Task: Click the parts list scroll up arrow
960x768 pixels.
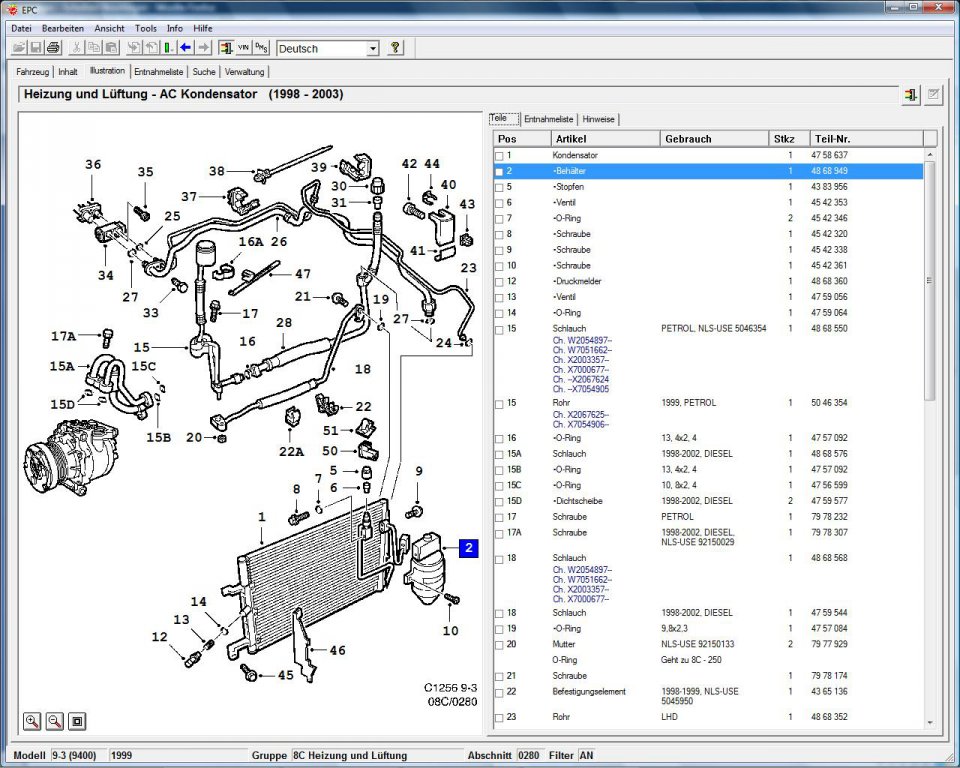Action: click(x=930, y=155)
